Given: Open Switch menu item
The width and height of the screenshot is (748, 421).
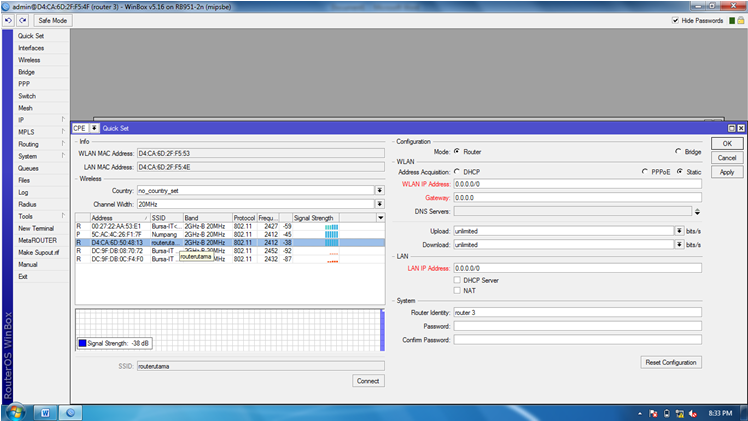Looking at the screenshot, I should pos(27,96).
